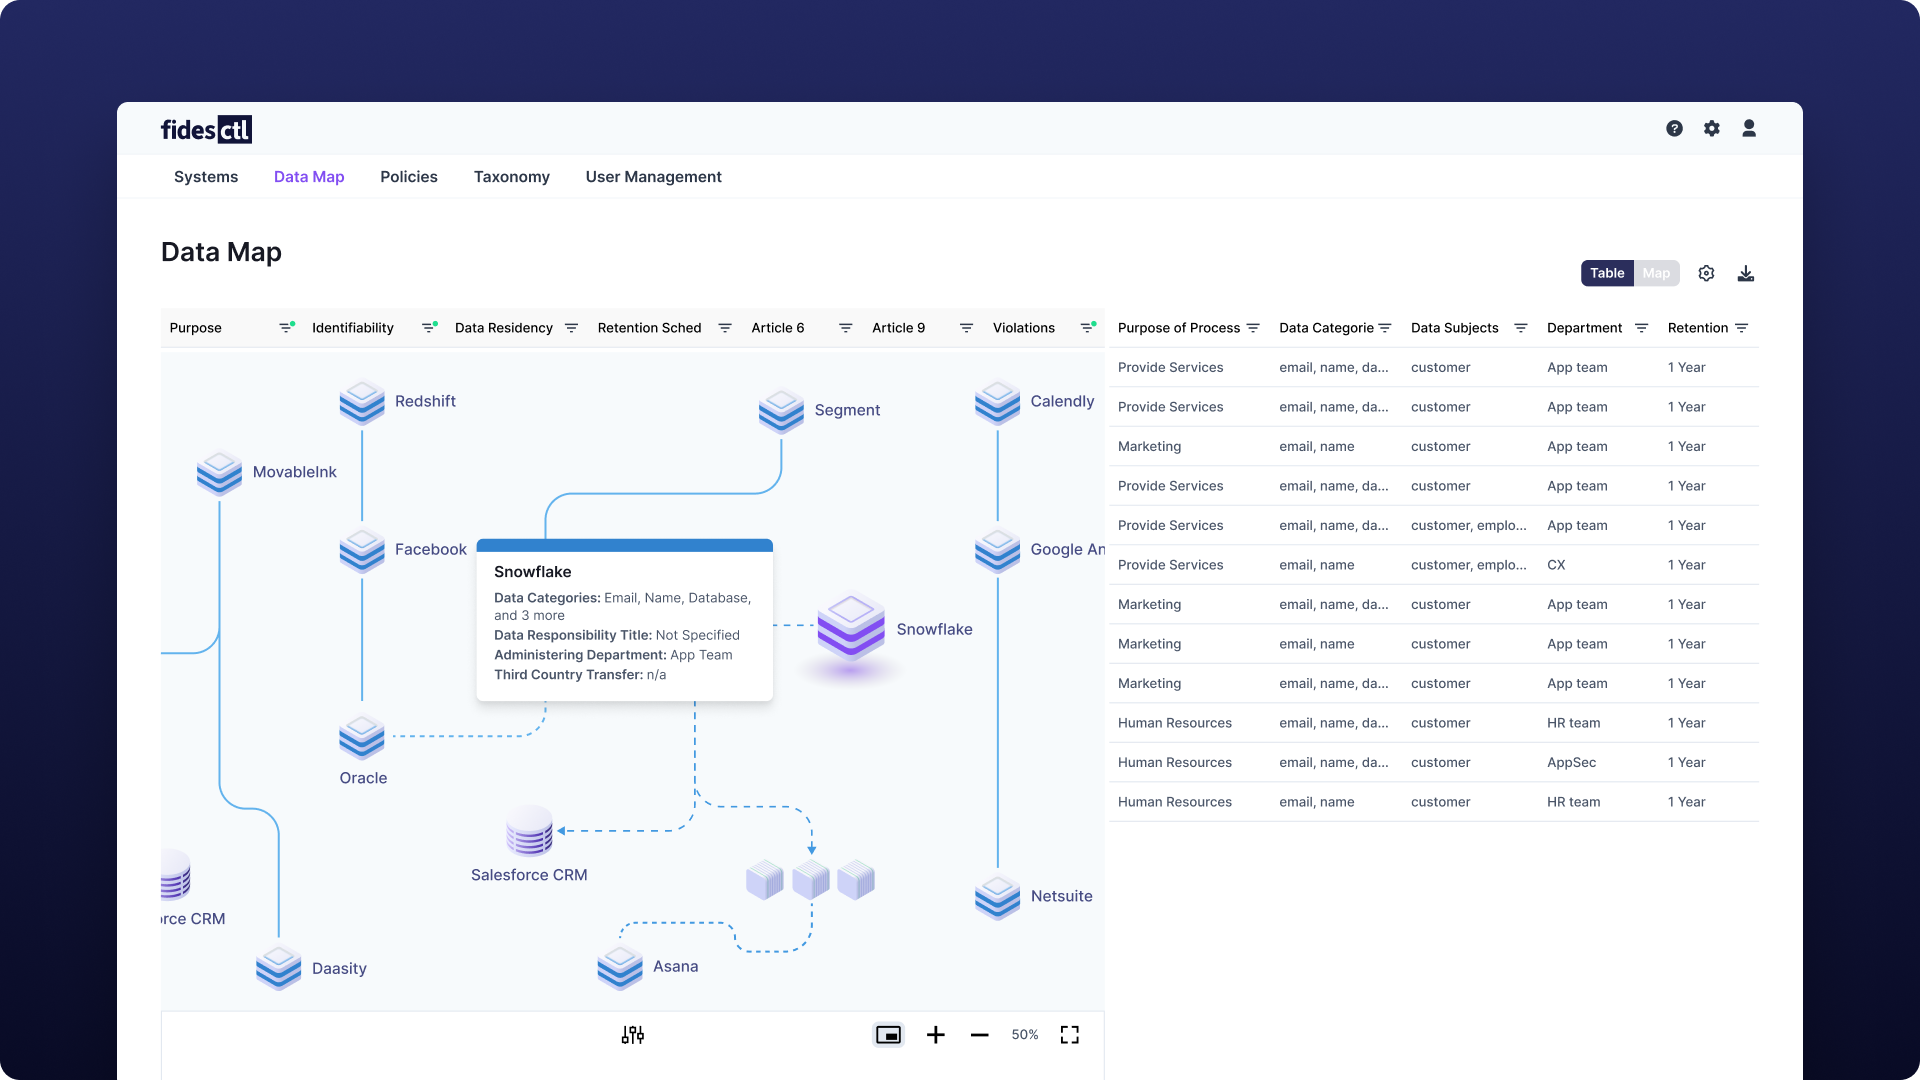Open the Article 6 filter
The width and height of the screenshot is (1920, 1080).
(845, 328)
